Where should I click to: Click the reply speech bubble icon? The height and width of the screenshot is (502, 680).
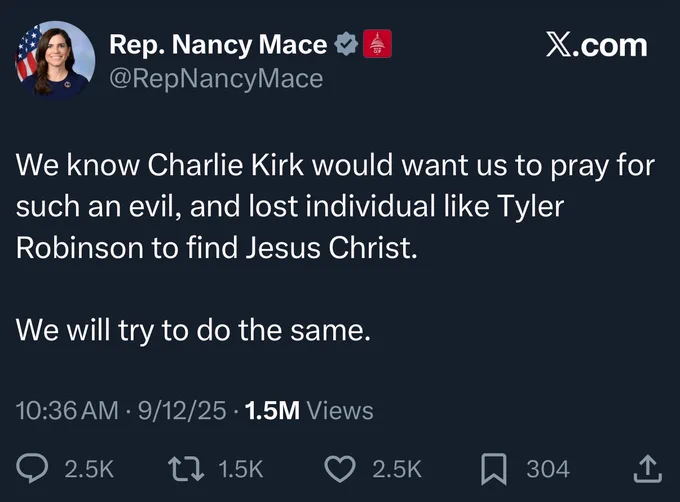tap(32, 468)
